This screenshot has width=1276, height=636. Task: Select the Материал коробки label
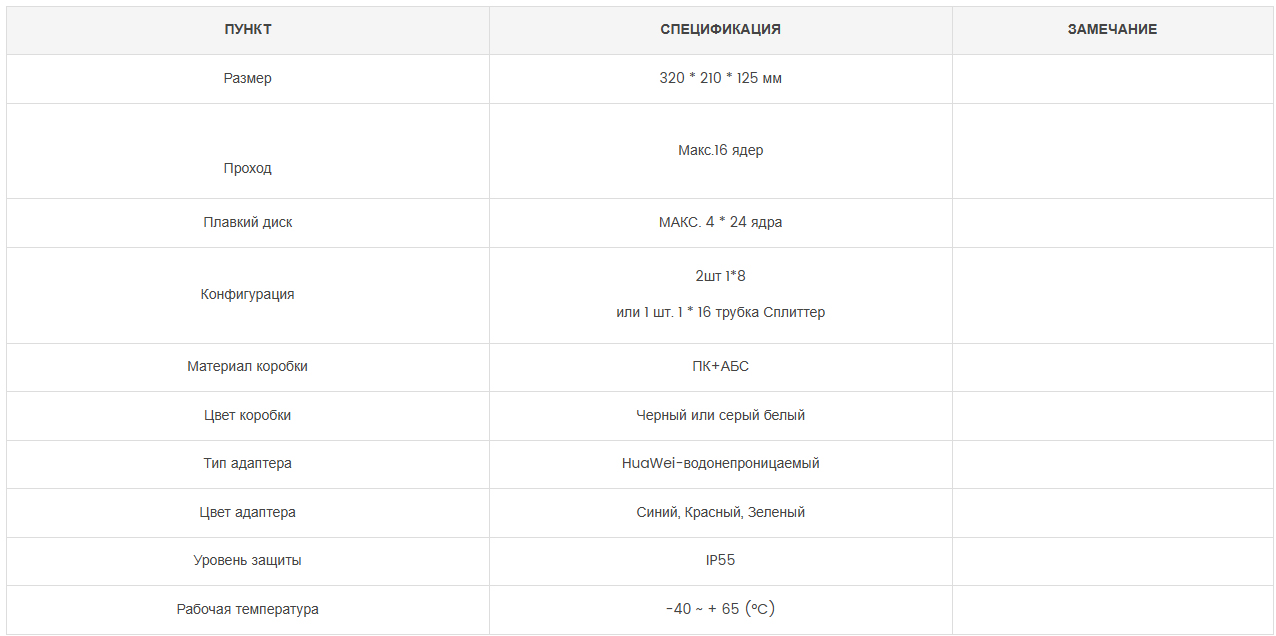click(247, 366)
